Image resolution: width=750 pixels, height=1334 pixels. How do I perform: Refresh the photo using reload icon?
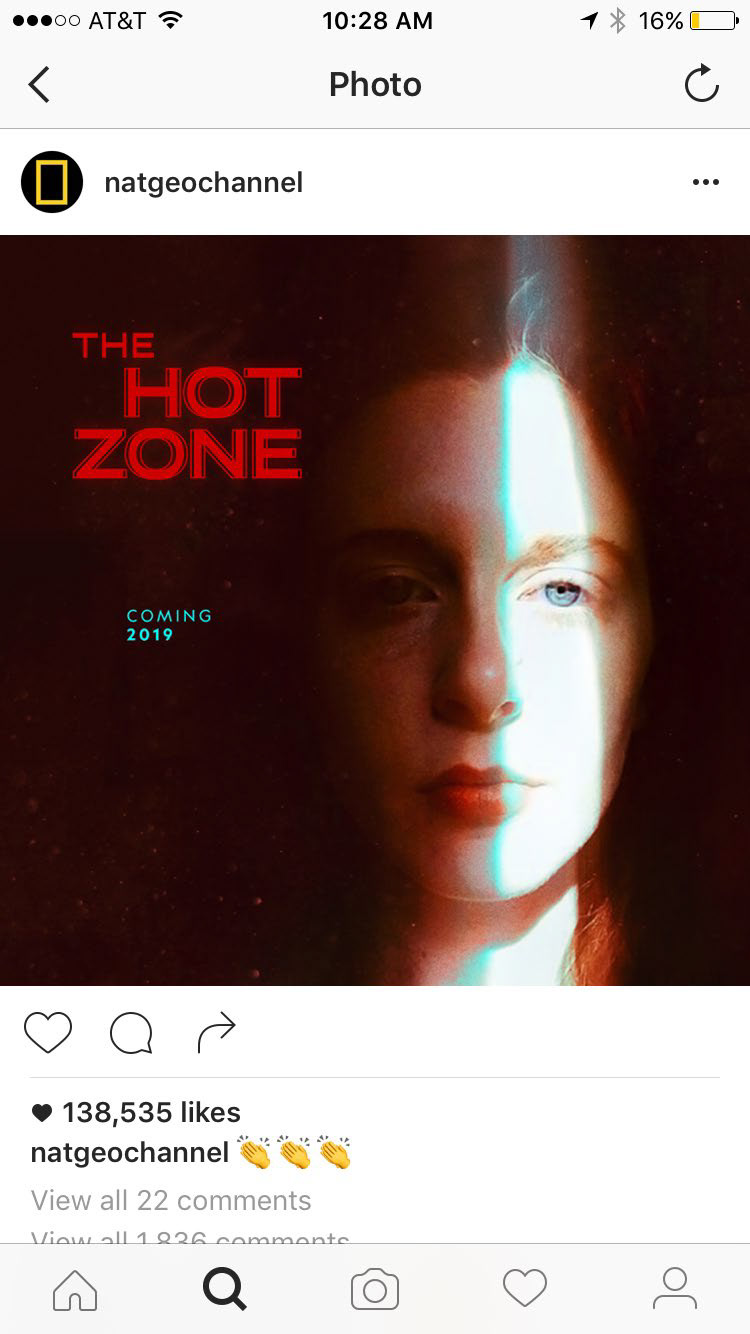701,83
